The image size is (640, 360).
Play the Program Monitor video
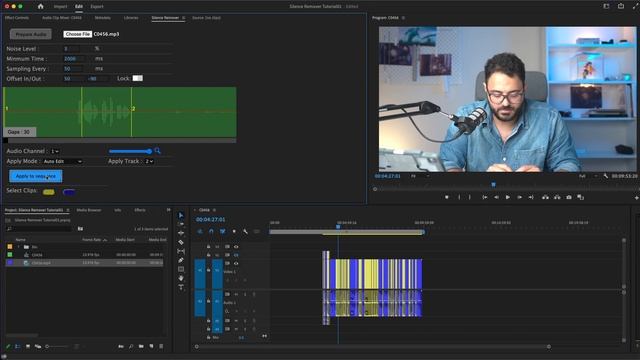pyautogui.click(x=508, y=197)
